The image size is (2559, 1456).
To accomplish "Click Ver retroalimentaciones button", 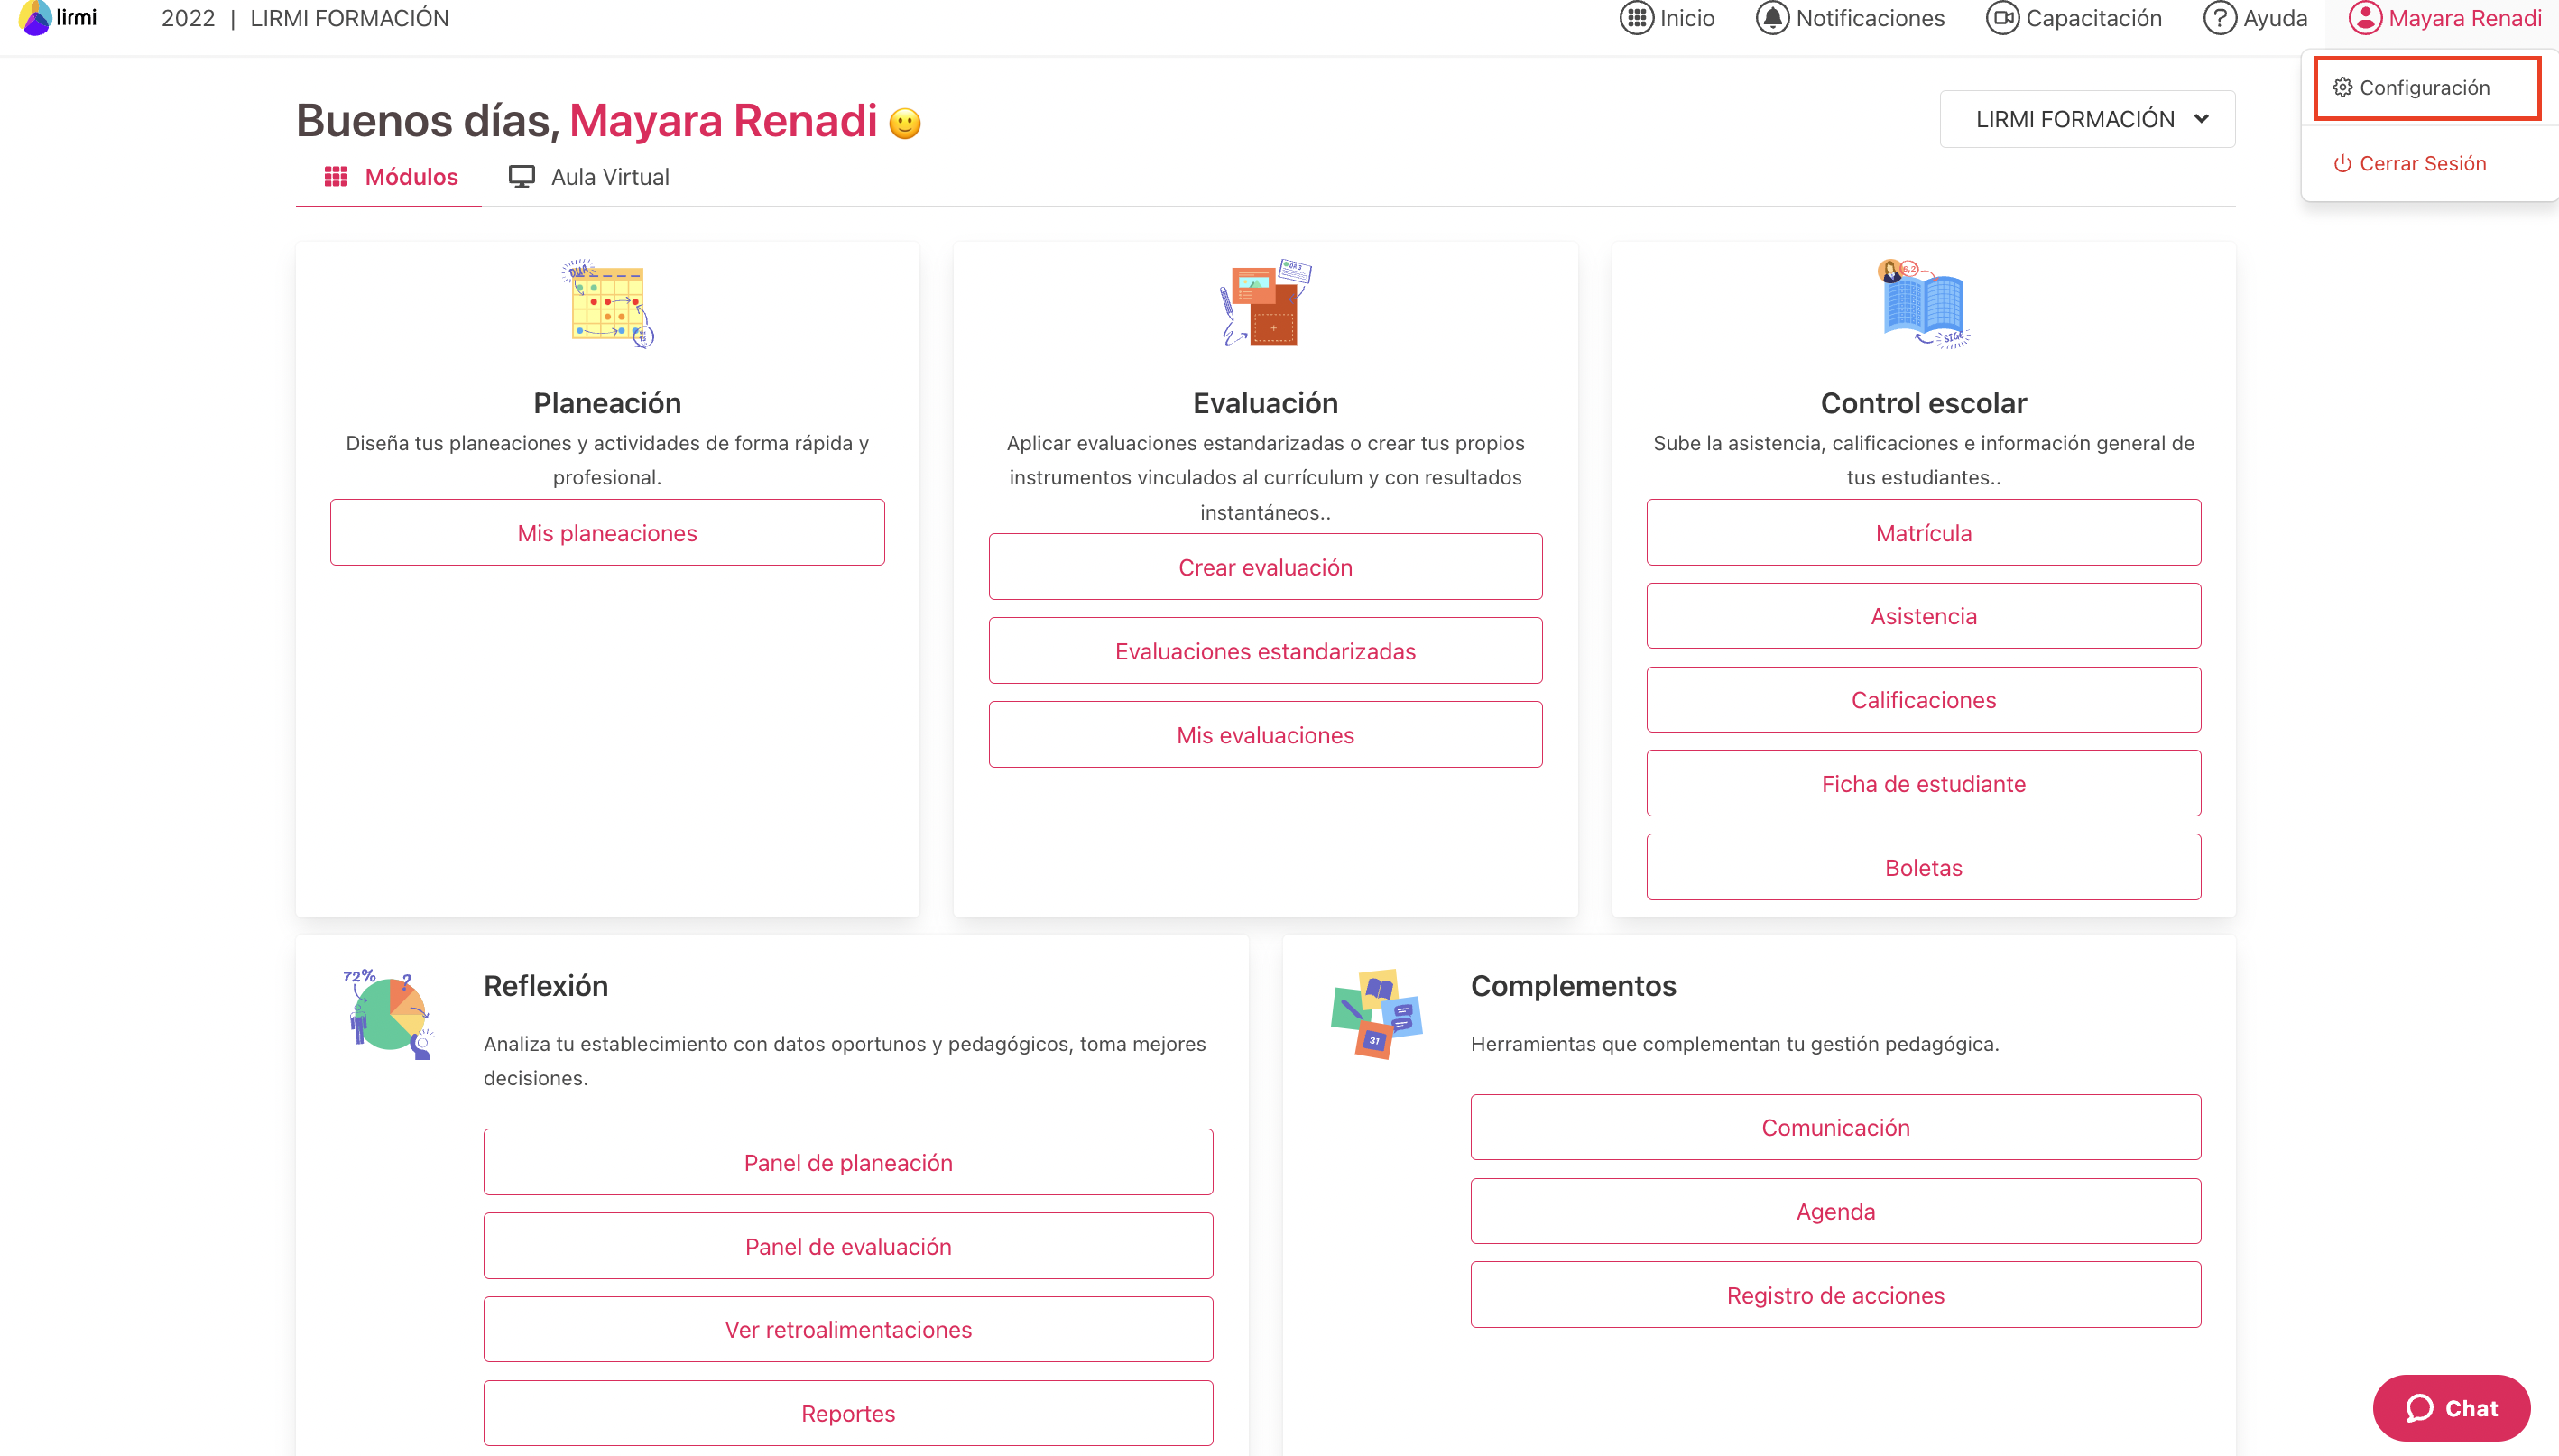I will [848, 1329].
